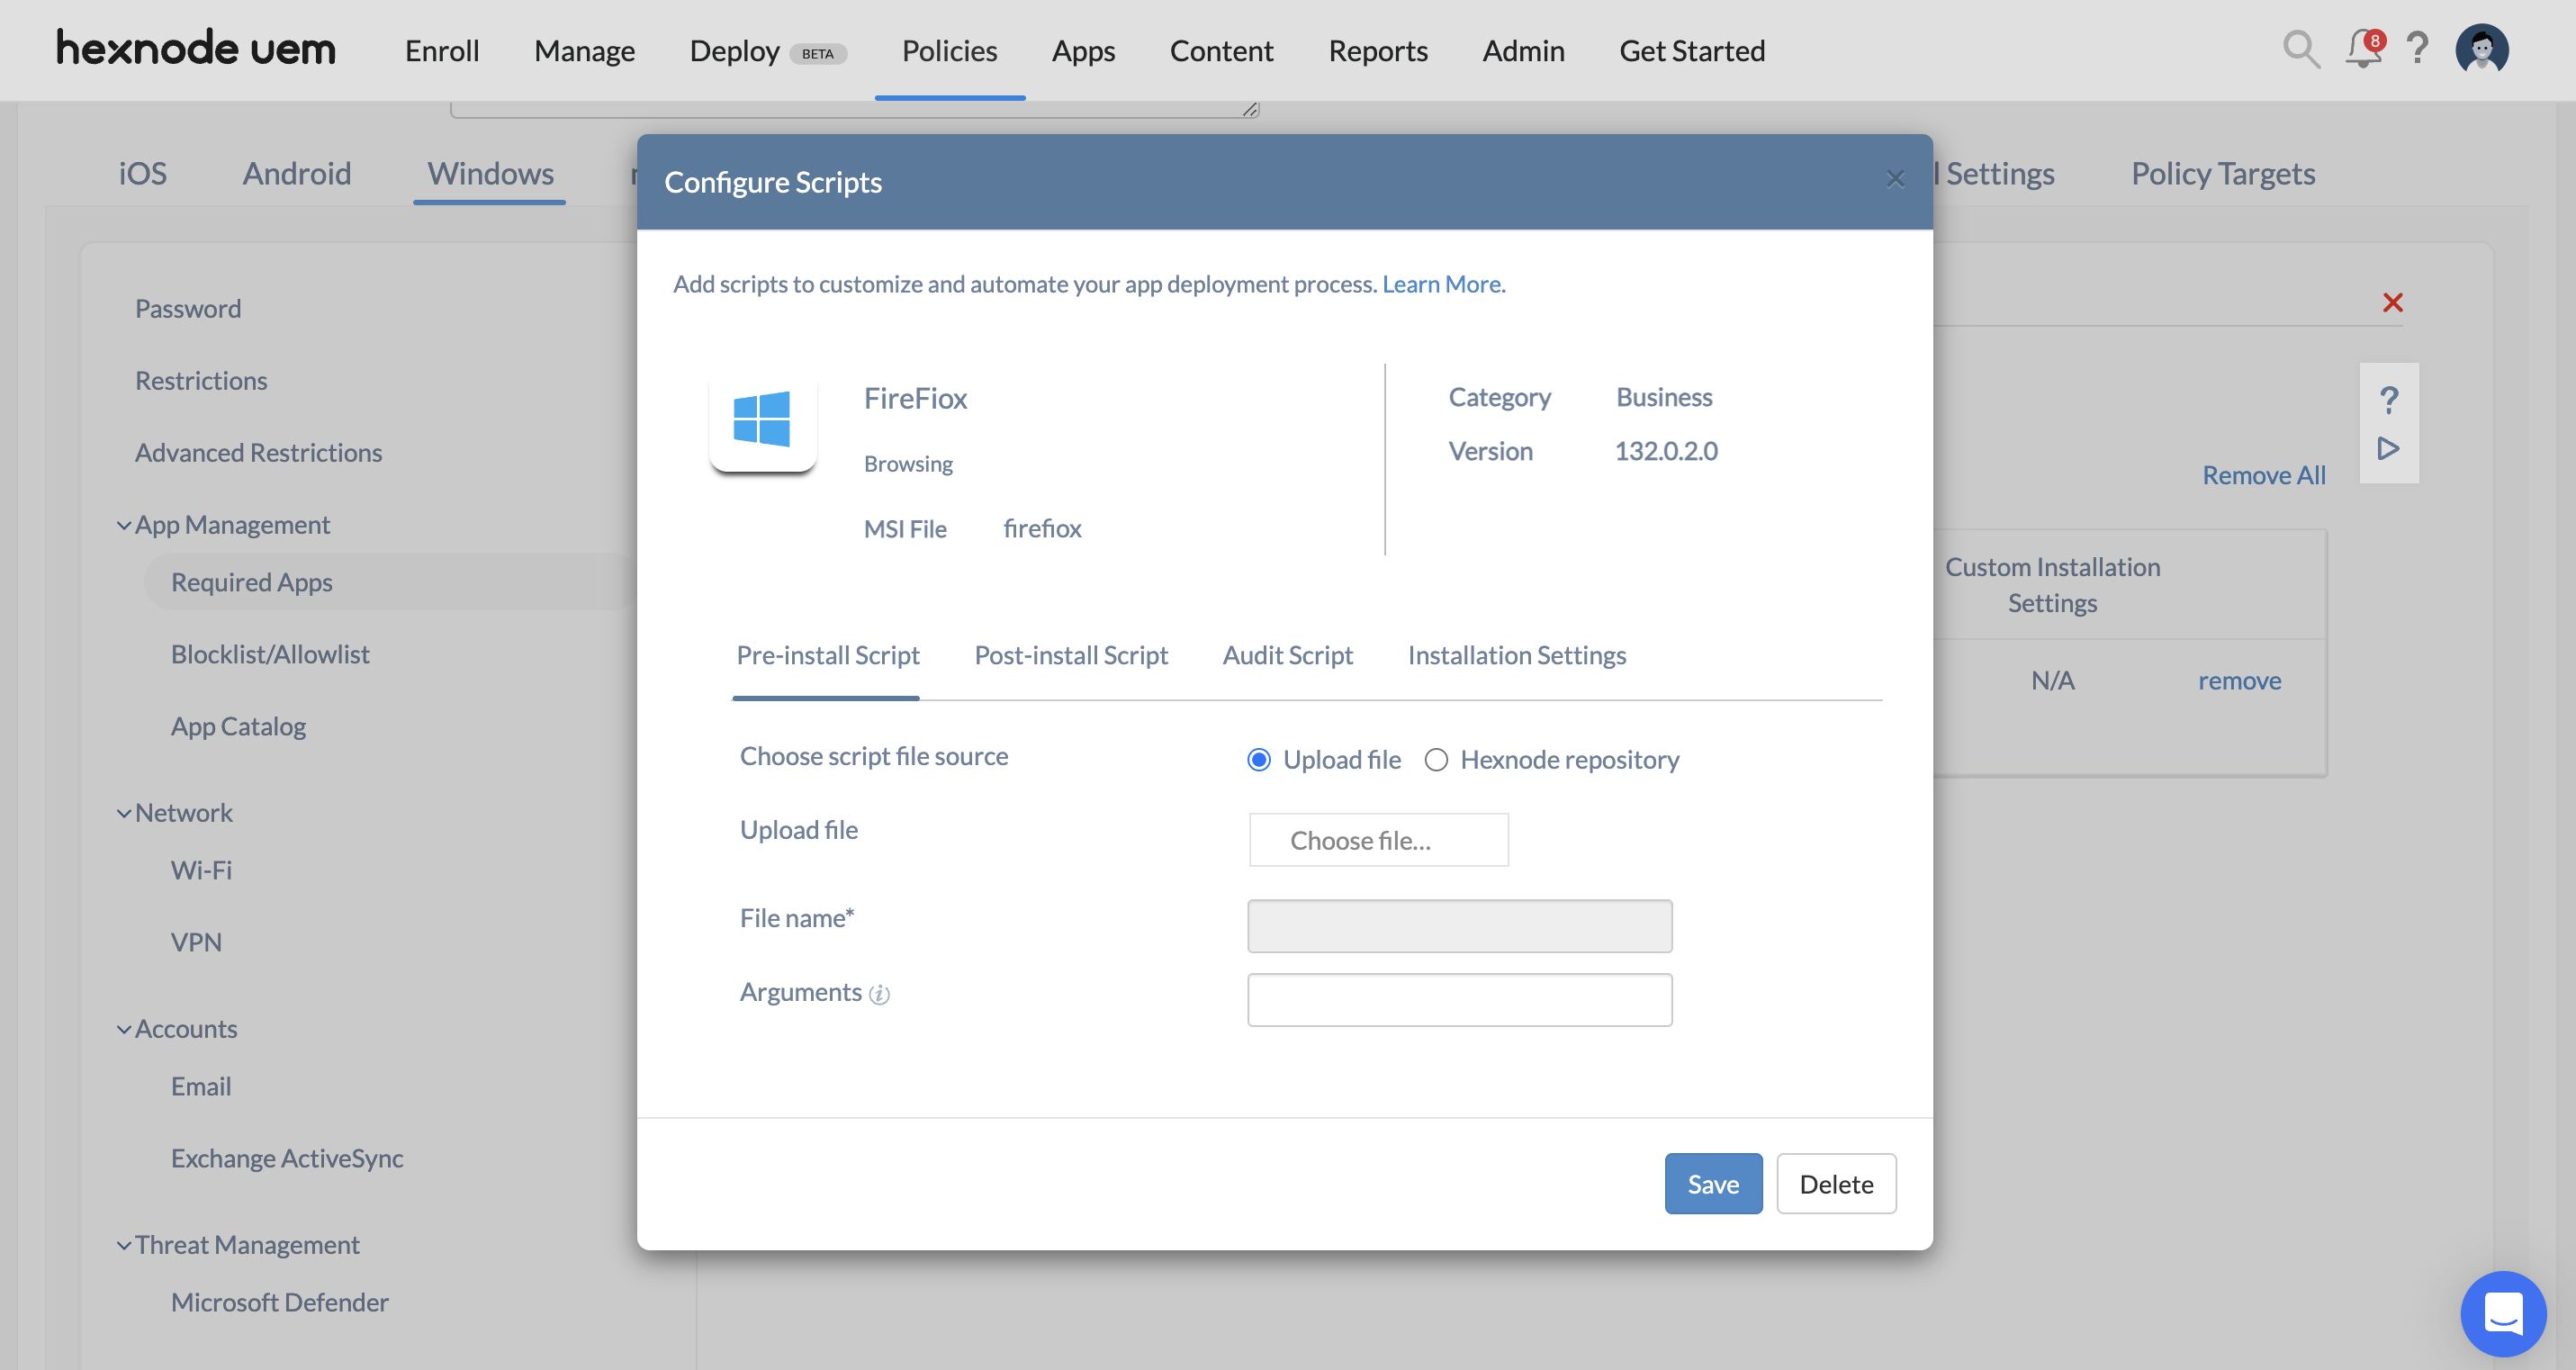Select VPN in sidebar
The height and width of the screenshot is (1370, 2576).
coord(196,942)
